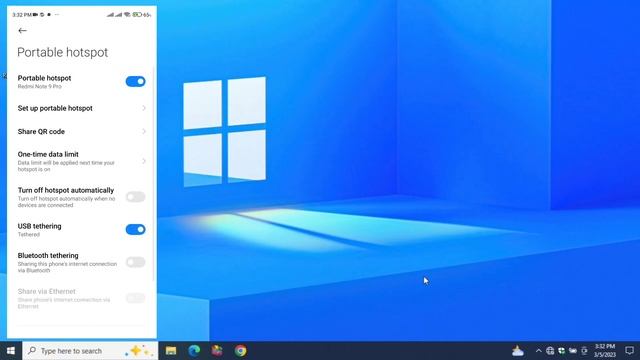The height and width of the screenshot is (360, 640).
Task: Turn off the Portable hotspot switch
Action: point(136,82)
